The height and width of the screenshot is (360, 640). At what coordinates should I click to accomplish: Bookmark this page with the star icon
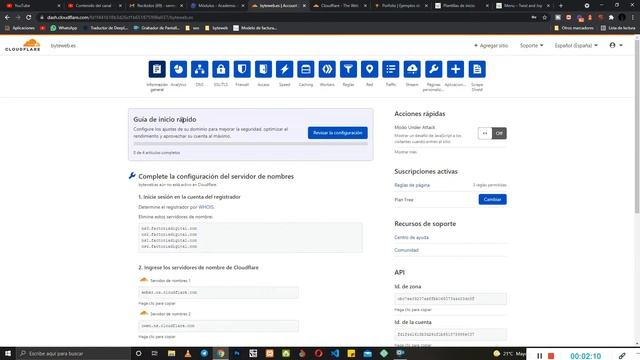click(544, 18)
